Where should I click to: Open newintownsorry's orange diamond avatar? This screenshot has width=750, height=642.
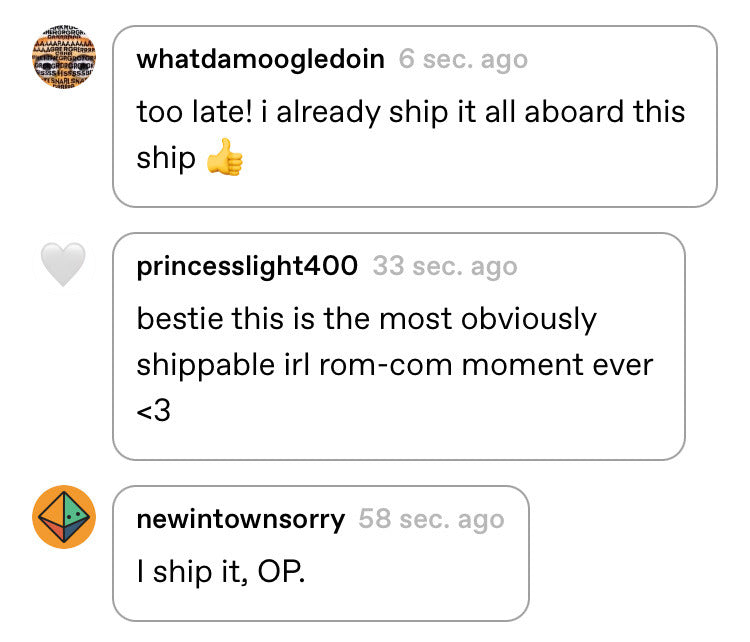64,517
